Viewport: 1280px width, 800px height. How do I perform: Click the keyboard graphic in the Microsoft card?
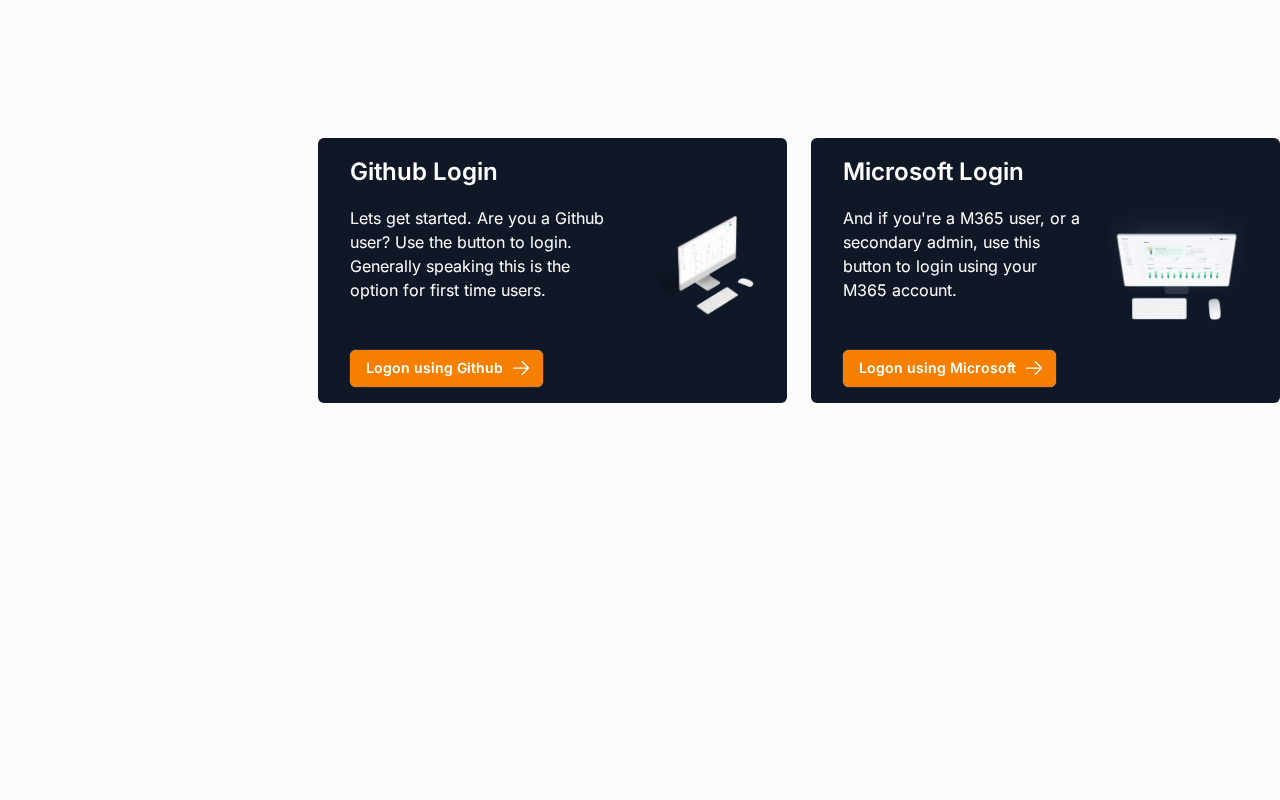click(x=1159, y=309)
